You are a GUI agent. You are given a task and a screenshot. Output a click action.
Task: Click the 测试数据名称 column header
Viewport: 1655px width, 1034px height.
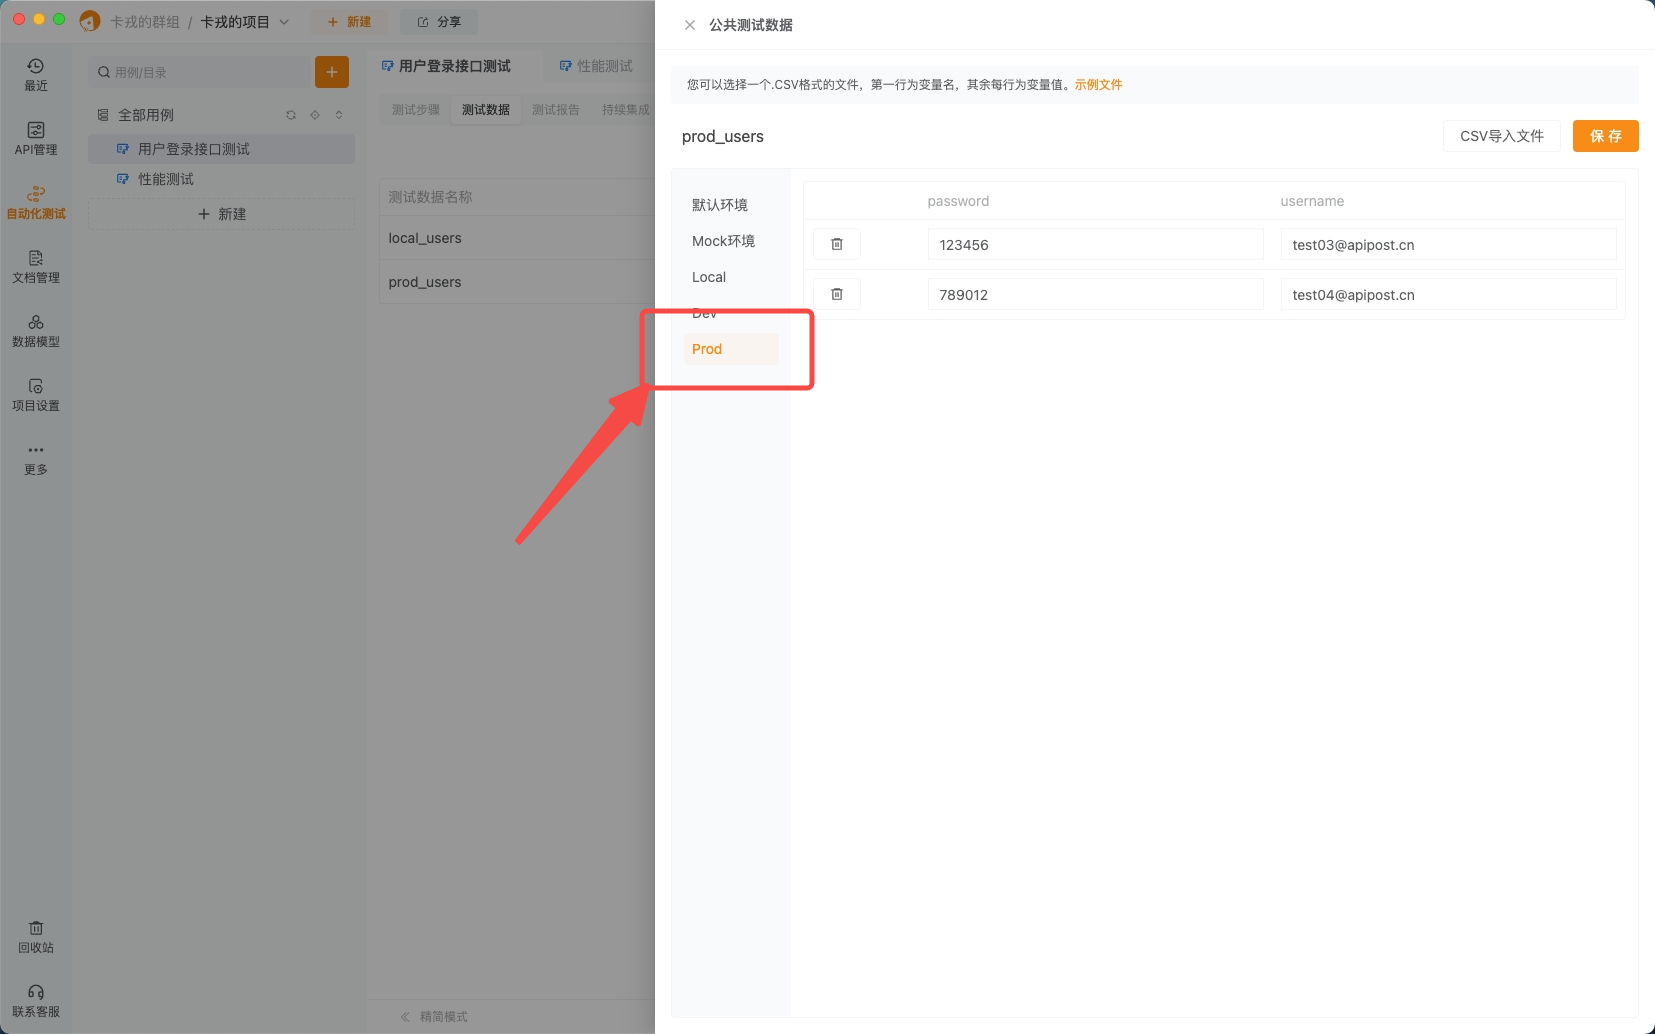430,197
